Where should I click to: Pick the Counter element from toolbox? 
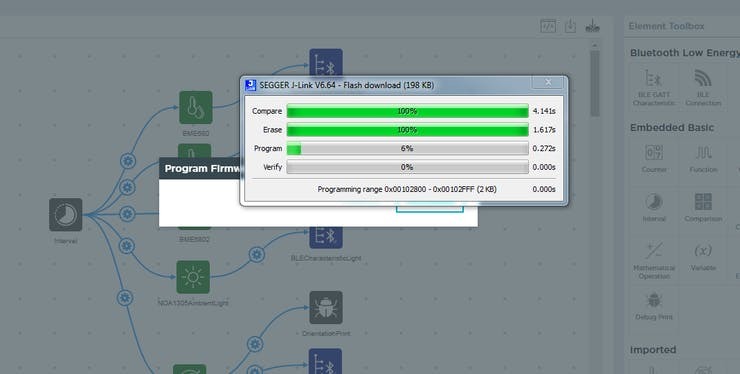[654, 158]
